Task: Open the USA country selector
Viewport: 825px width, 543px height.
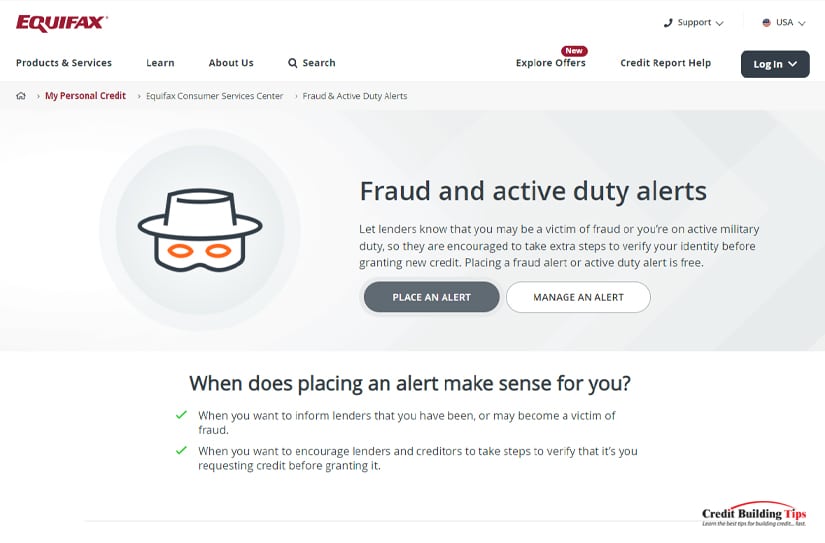Action: point(784,23)
